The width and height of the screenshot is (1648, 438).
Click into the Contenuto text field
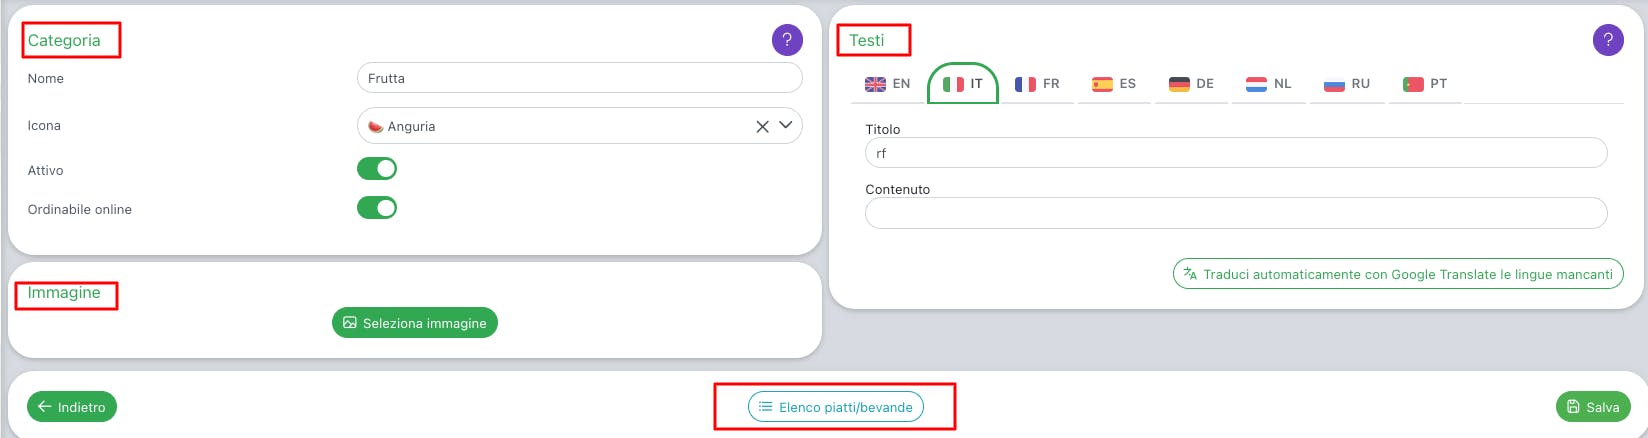pos(1235,213)
